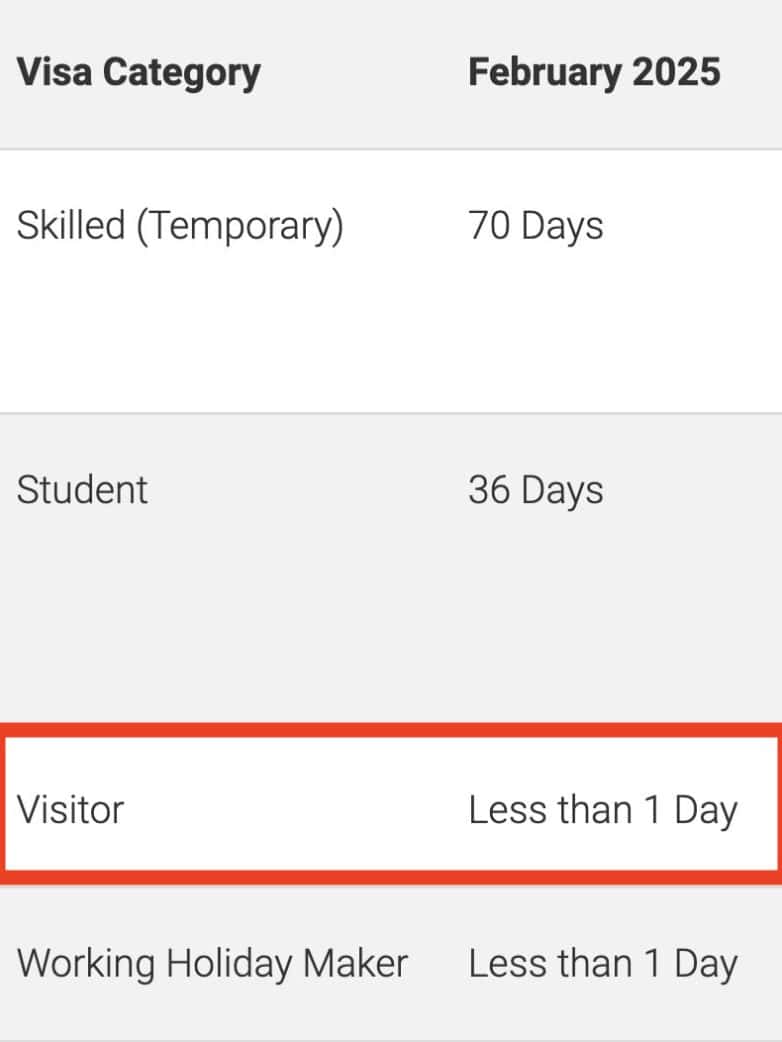Click the Visa Category column header
Viewport: 782px width, 1042px height.
coord(138,73)
